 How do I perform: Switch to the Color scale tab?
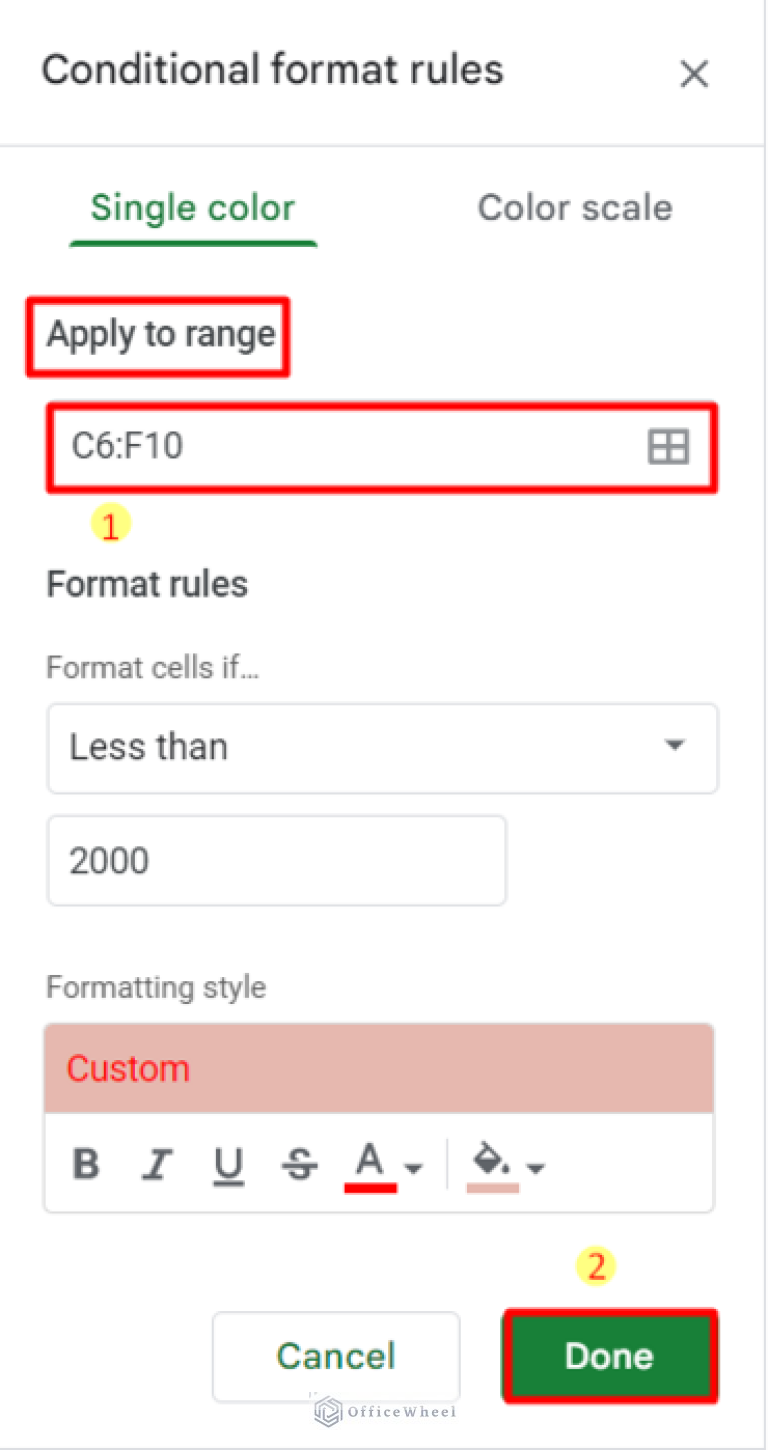tap(575, 207)
